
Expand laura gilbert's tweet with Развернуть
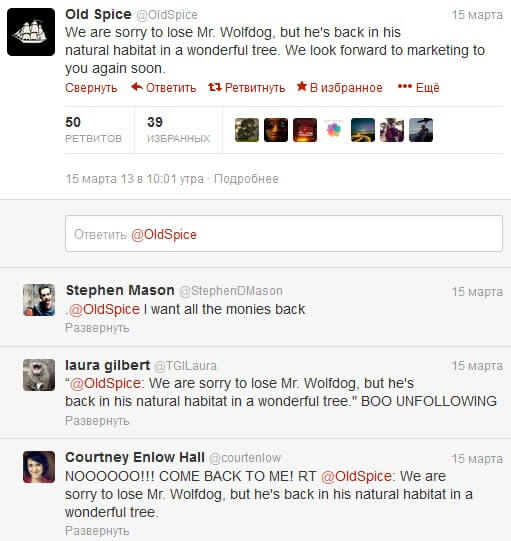point(97,421)
